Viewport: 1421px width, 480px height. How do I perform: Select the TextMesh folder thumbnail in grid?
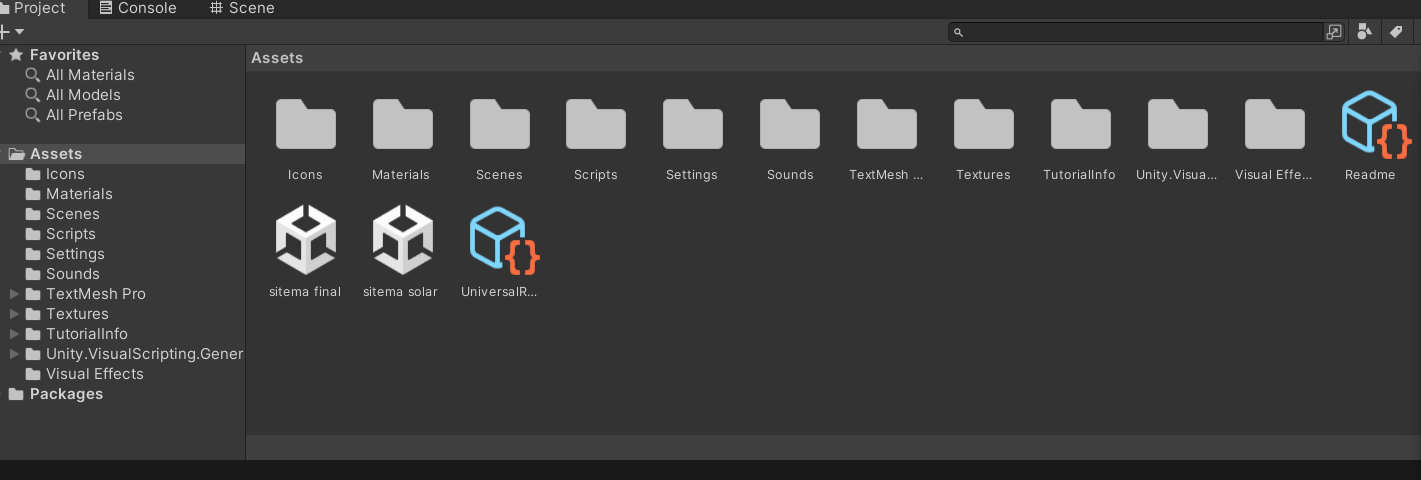[x=886, y=124]
